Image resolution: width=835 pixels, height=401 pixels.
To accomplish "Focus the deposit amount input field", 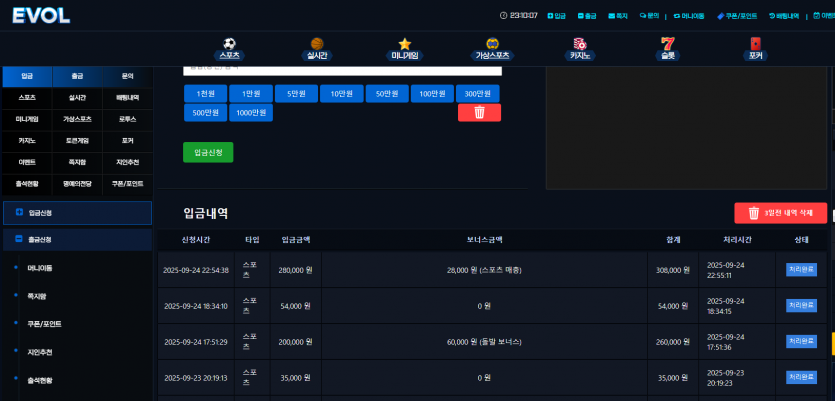I will (x=342, y=70).
